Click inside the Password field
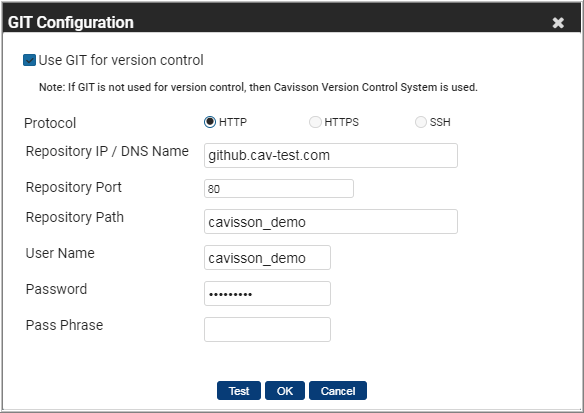 coord(267,293)
